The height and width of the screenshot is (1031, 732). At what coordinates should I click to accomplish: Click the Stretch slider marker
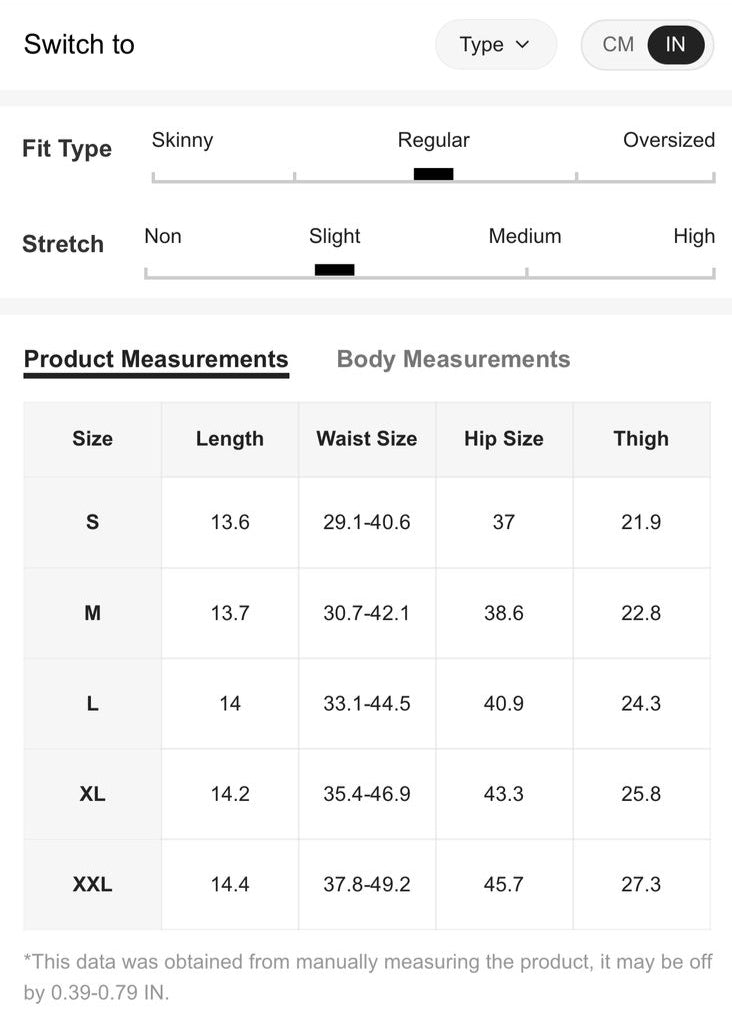click(x=334, y=270)
